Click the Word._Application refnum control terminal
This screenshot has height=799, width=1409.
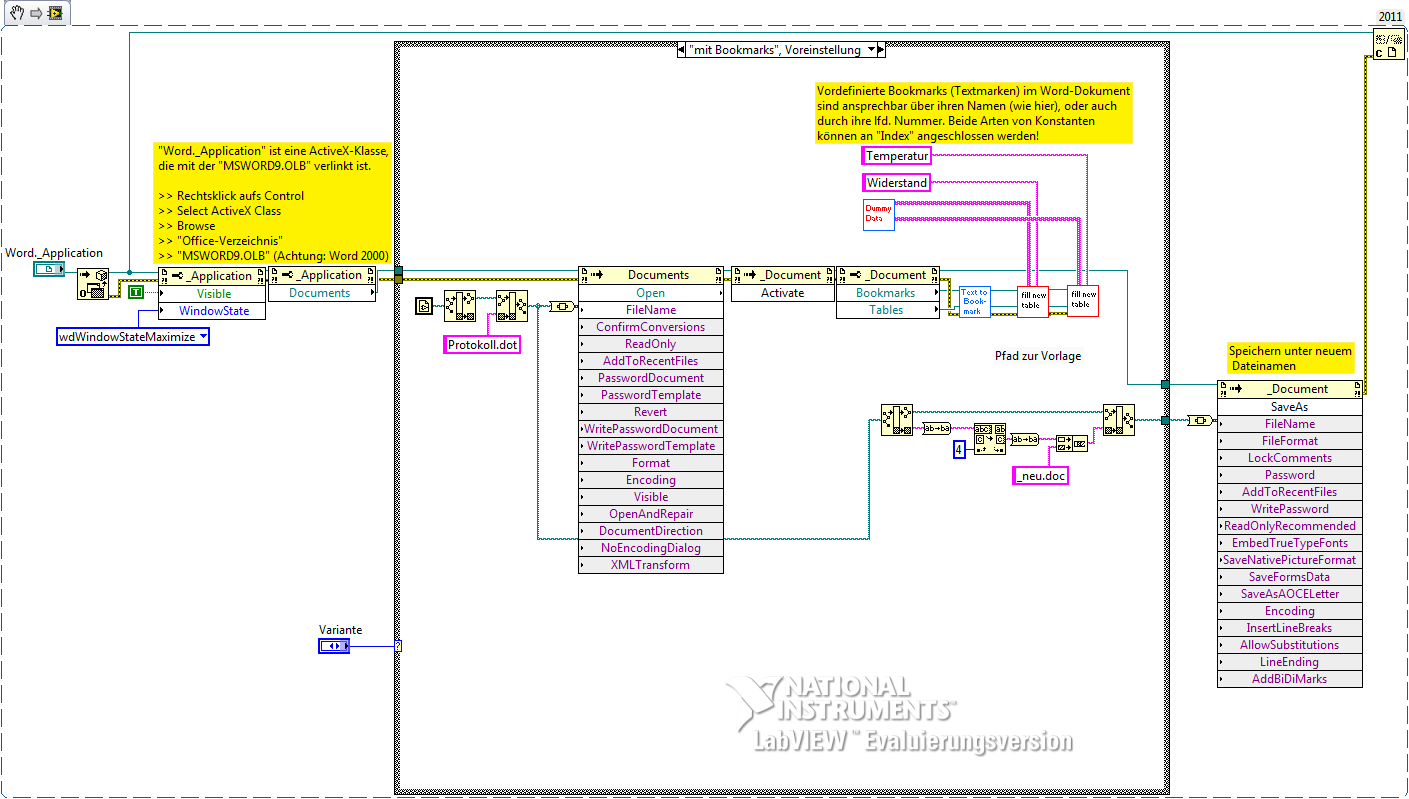49,270
